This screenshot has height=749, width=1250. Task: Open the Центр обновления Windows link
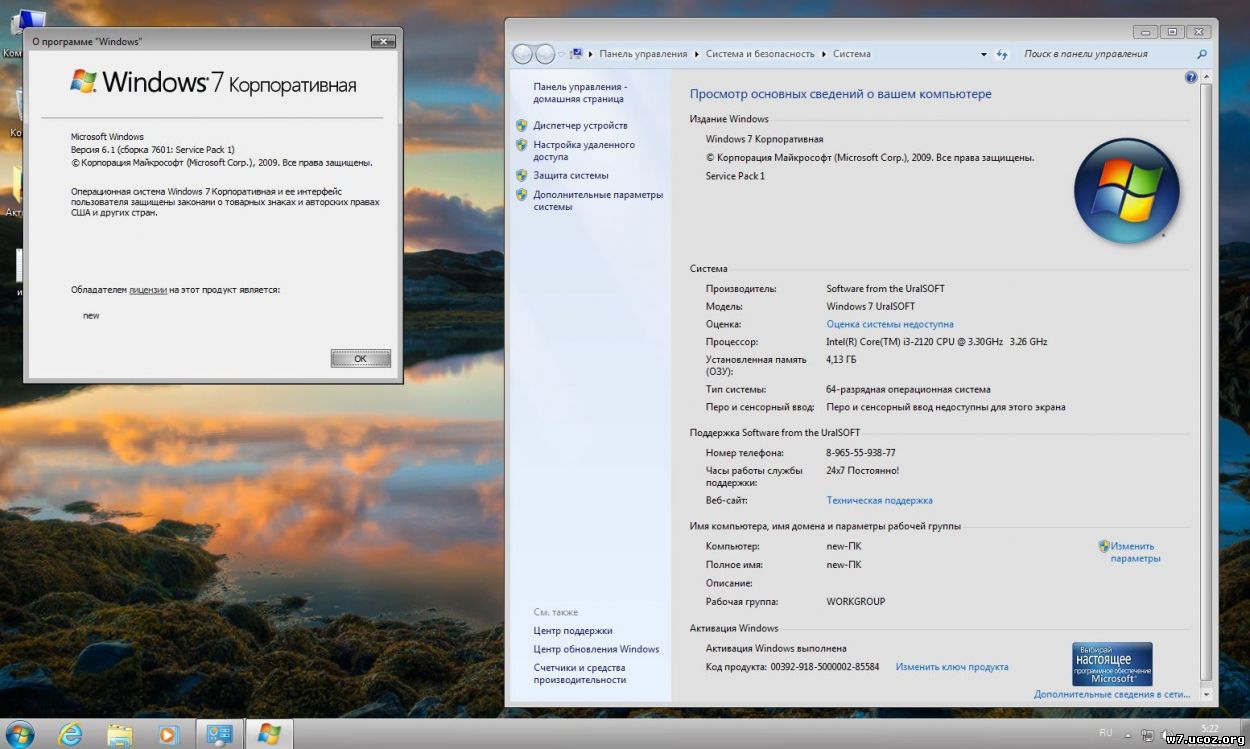point(596,649)
